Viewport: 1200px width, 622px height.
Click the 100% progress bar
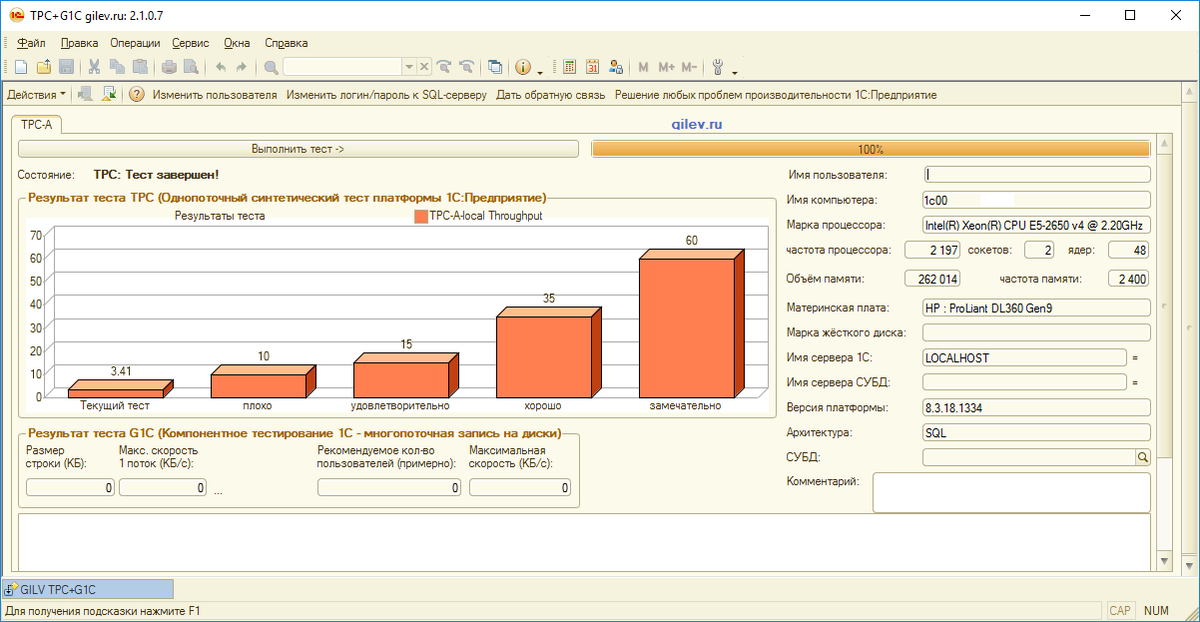[x=871, y=149]
